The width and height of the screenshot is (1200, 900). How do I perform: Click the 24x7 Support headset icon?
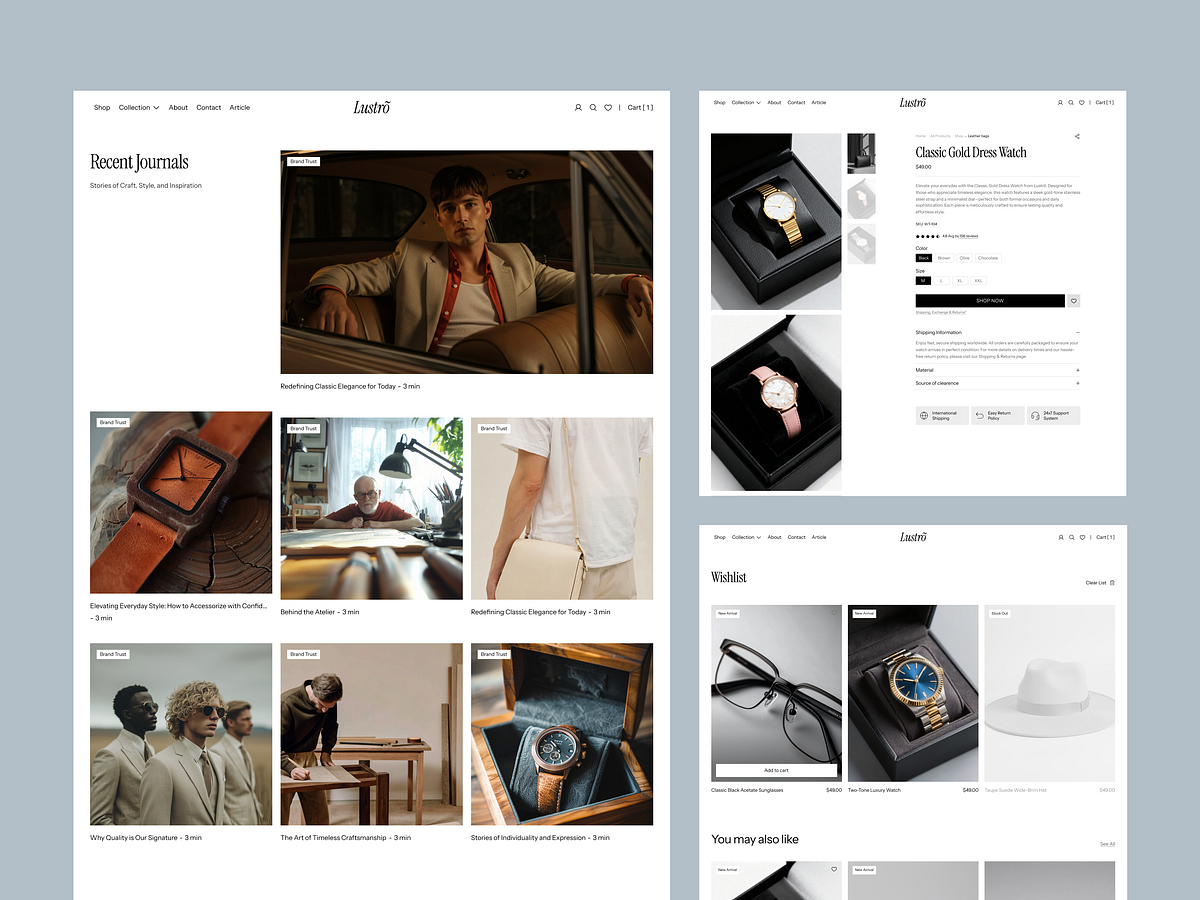1036,415
